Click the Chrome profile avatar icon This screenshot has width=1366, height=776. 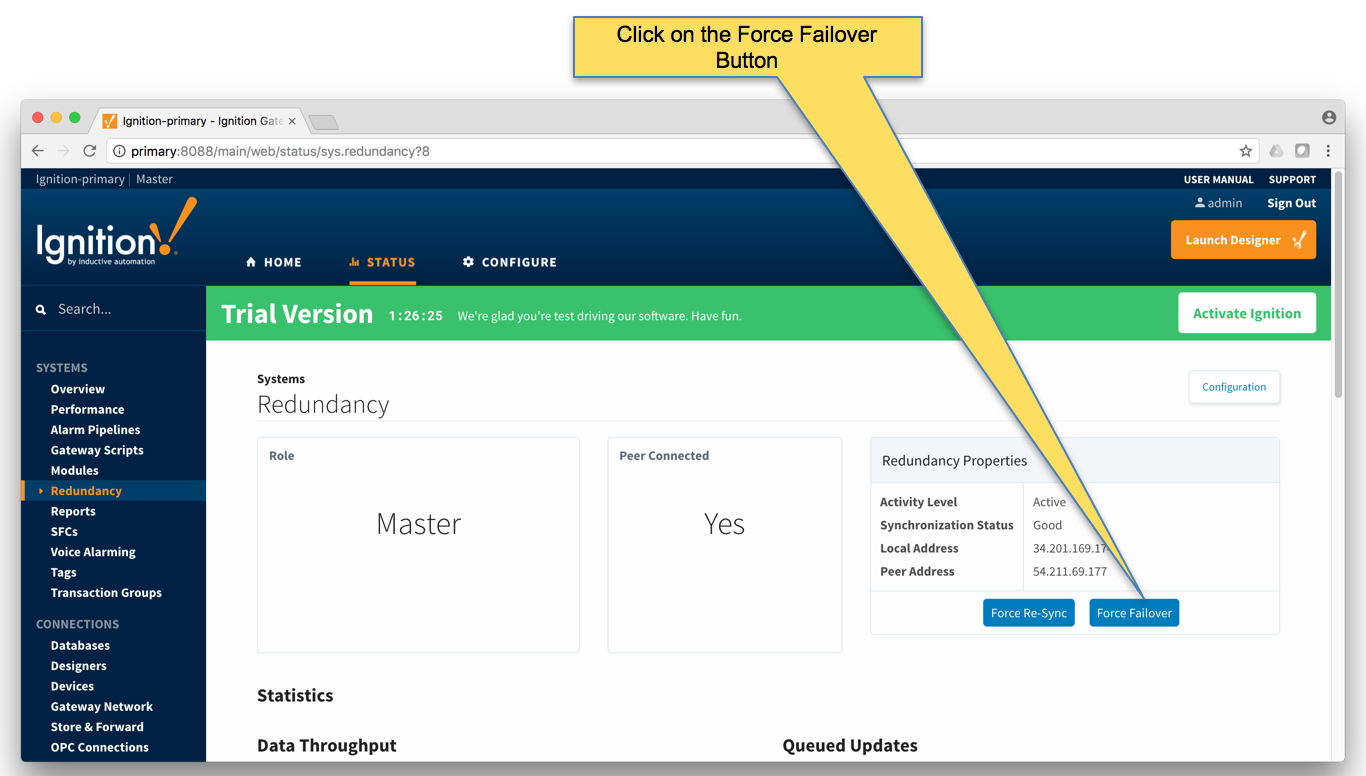click(x=1329, y=117)
